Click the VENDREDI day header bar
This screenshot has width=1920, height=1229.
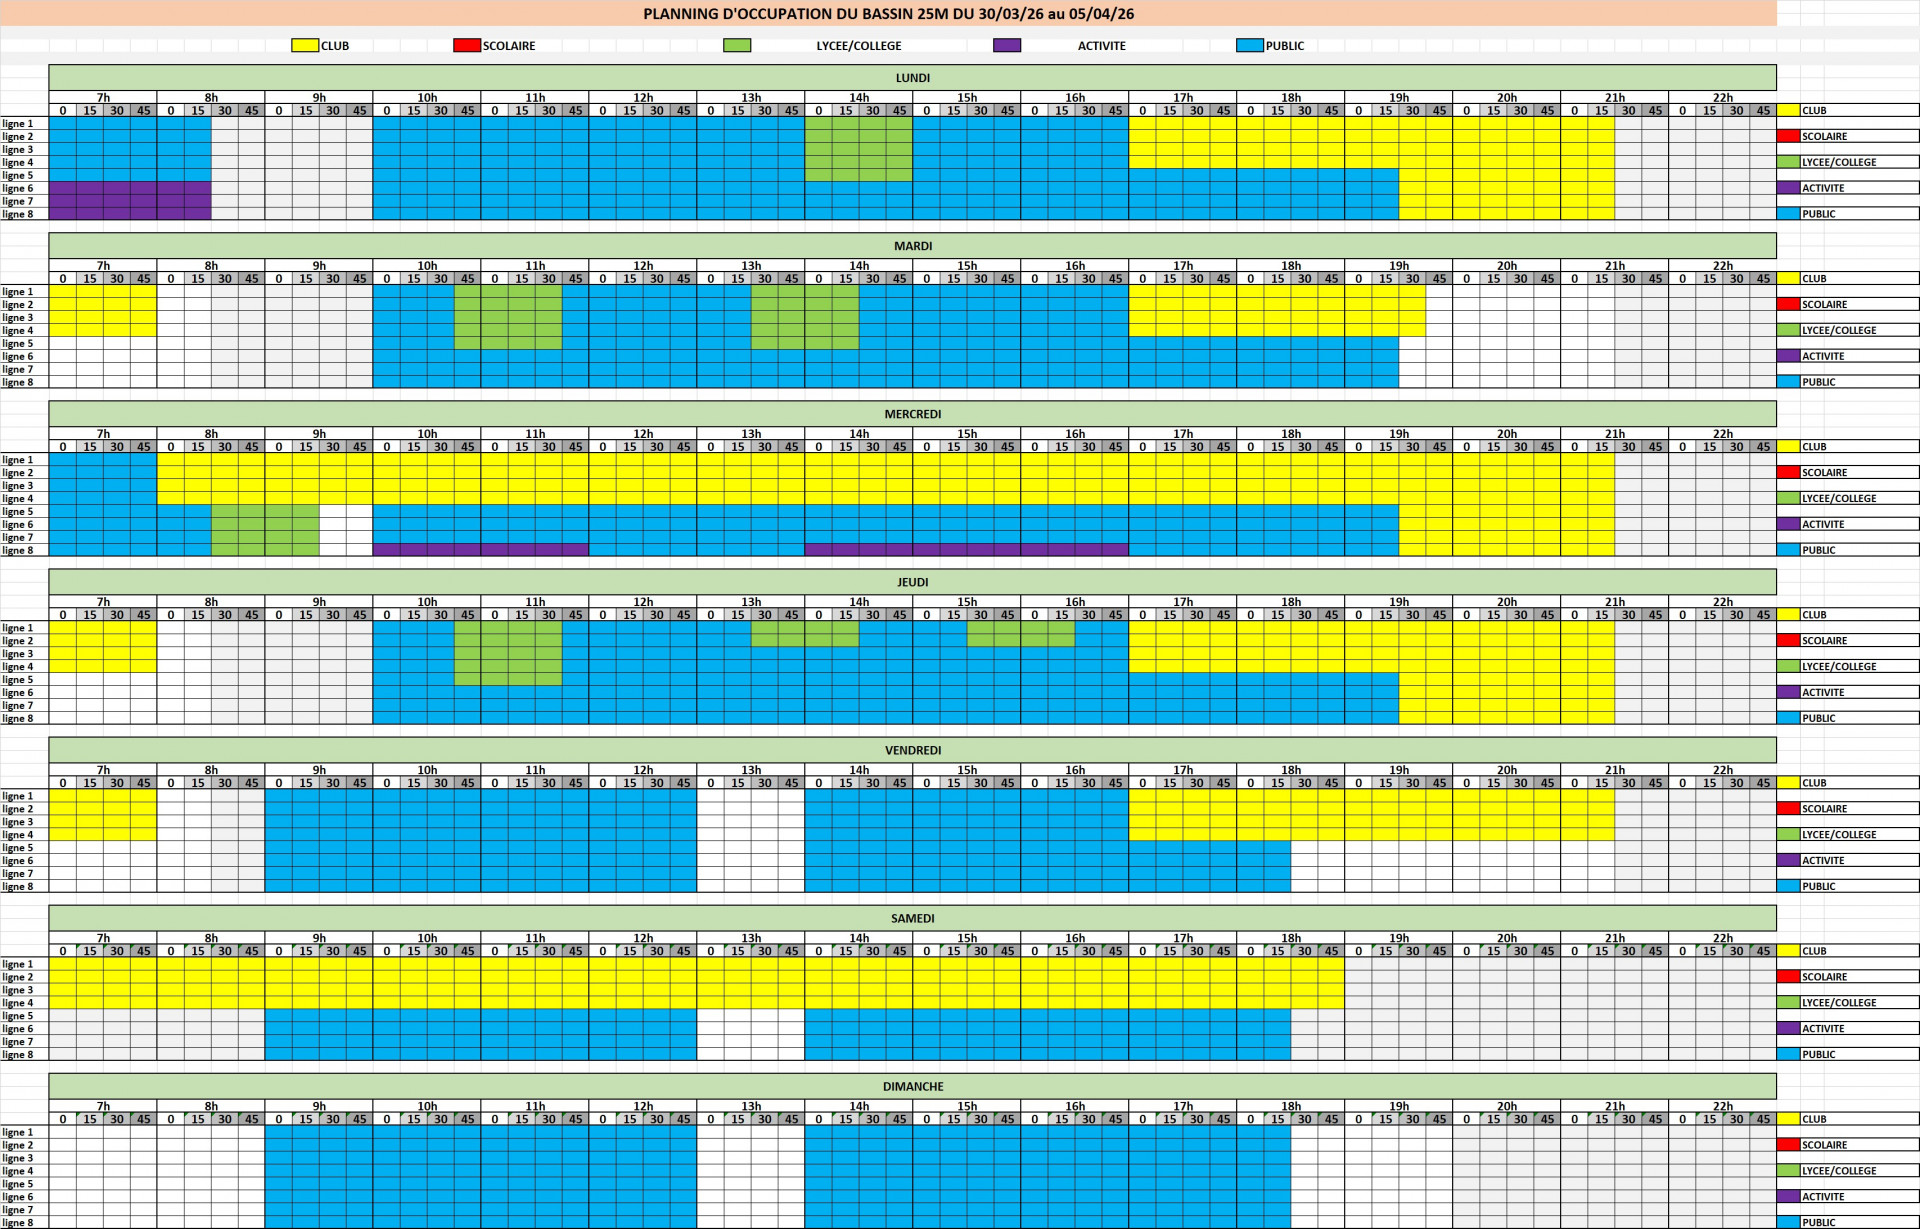912,750
